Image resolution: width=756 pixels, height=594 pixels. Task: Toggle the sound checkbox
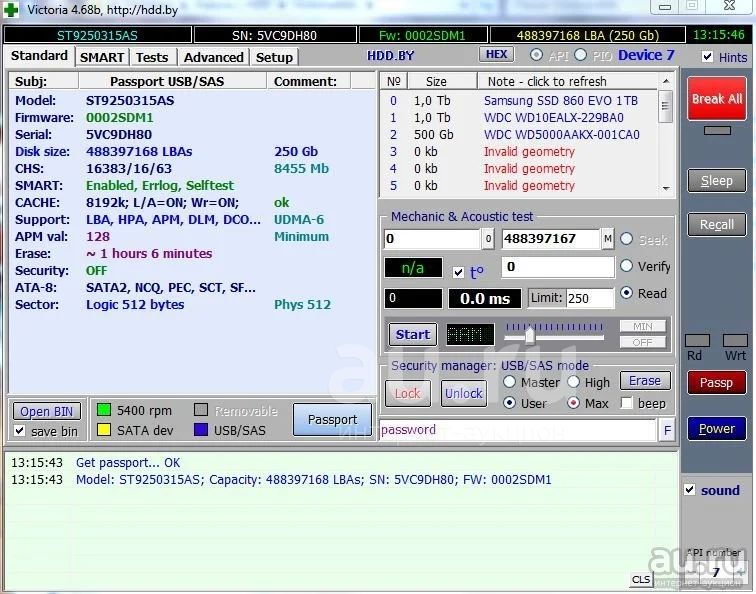coord(689,490)
